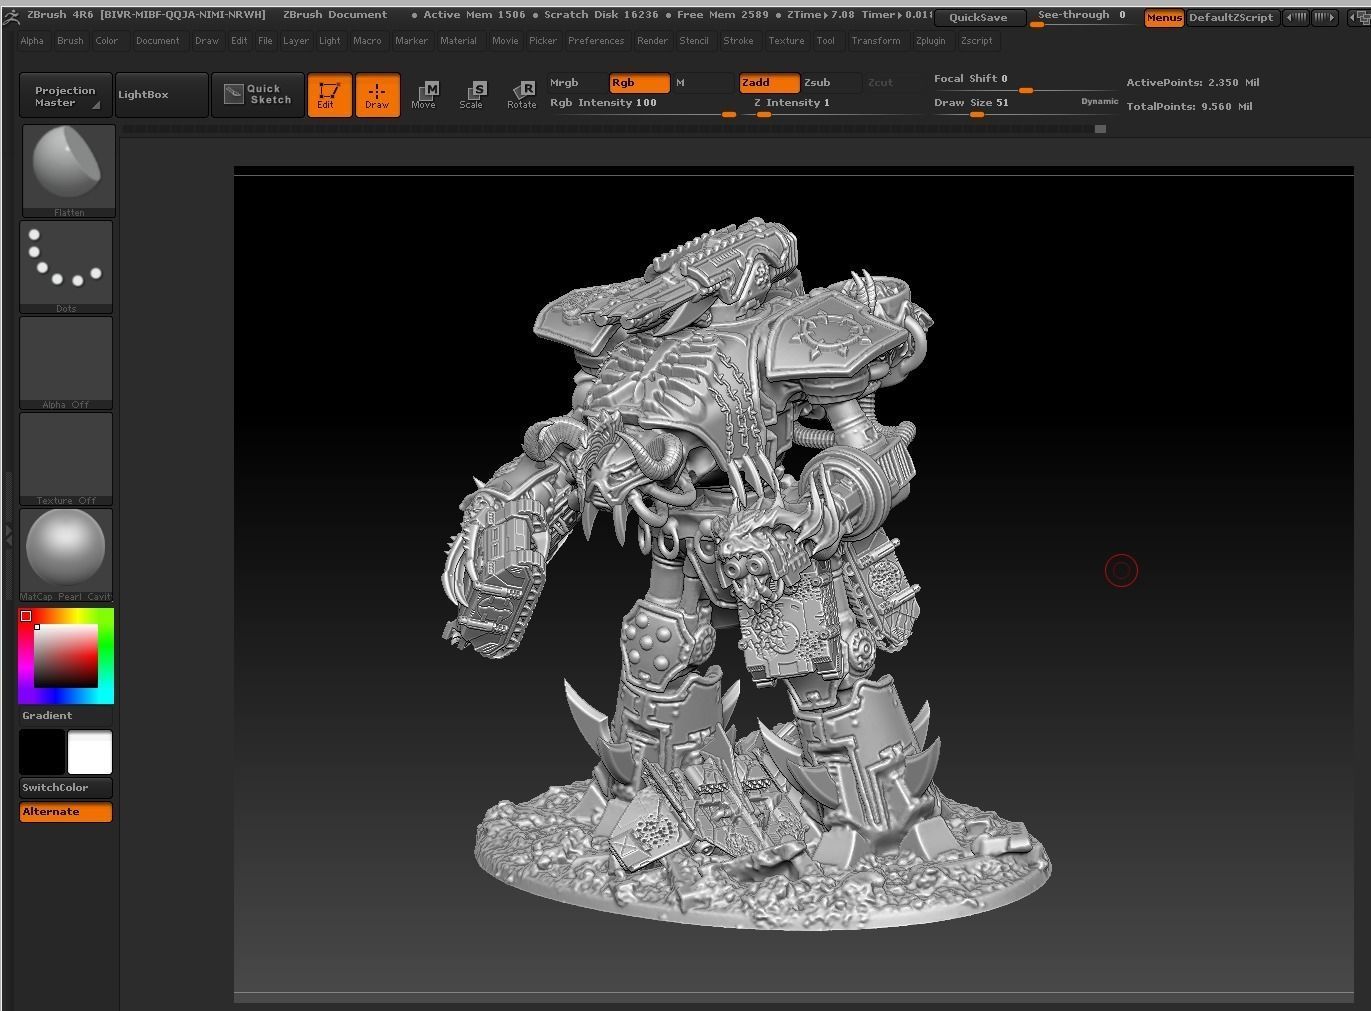This screenshot has height=1011, width=1371.
Task: Click the DefaultZScript button
Action: 1231,17
